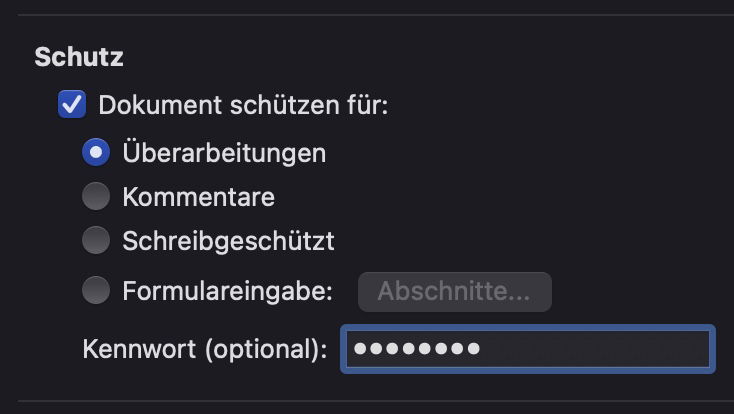
Task: Select the Schreibgeschützt radio button
Action: click(96, 241)
